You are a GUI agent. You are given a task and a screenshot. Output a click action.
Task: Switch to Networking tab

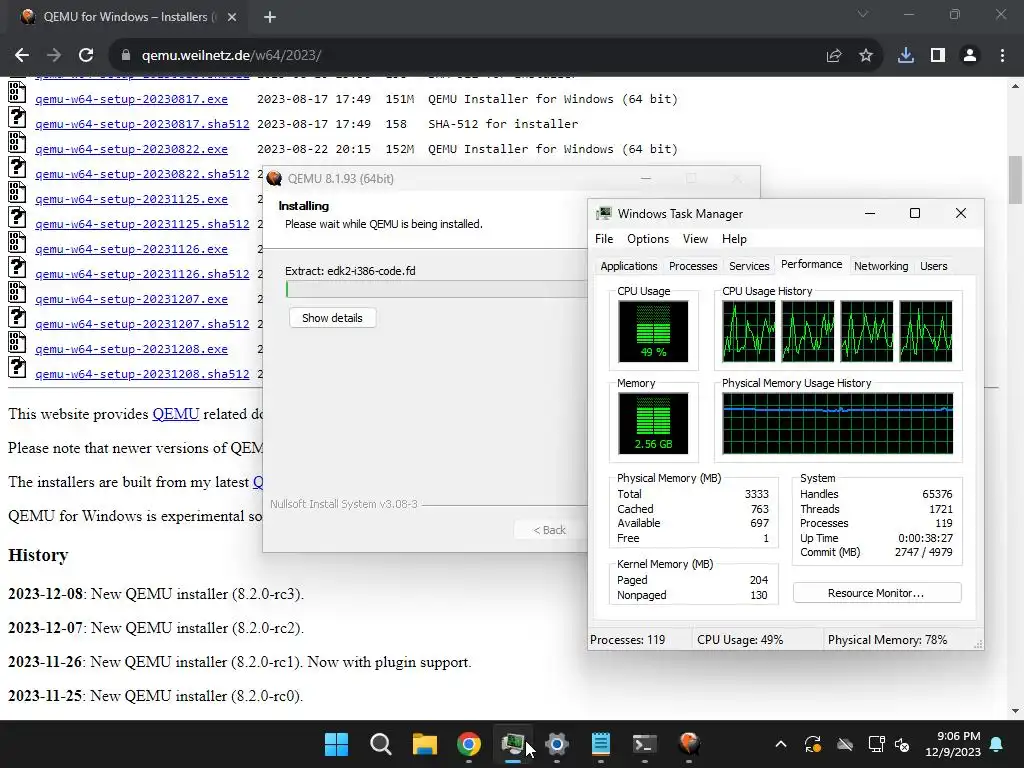point(881,266)
